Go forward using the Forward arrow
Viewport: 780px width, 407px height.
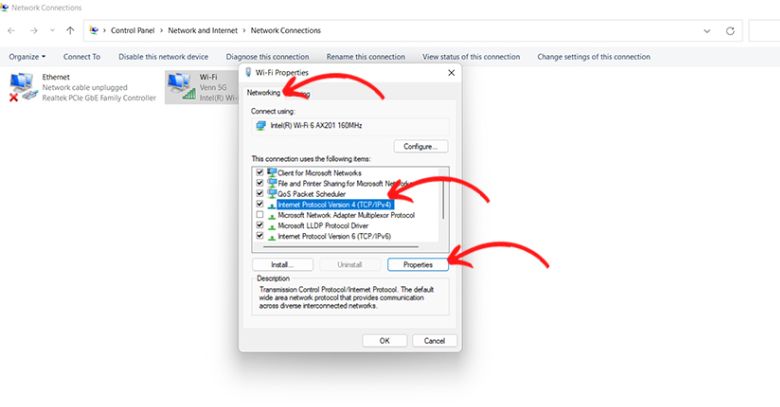pos(33,31)
